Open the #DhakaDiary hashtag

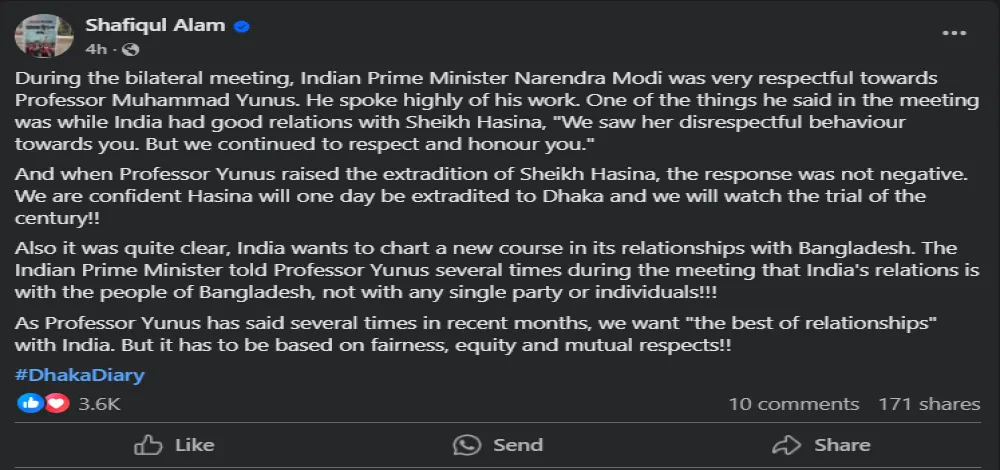[x=80, y=376]
